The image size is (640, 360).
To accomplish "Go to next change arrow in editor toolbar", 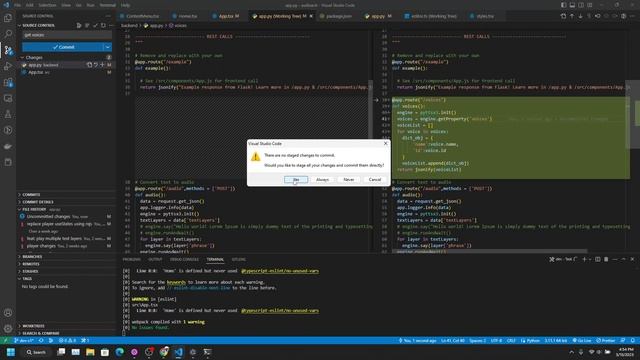I will (580, 16).
